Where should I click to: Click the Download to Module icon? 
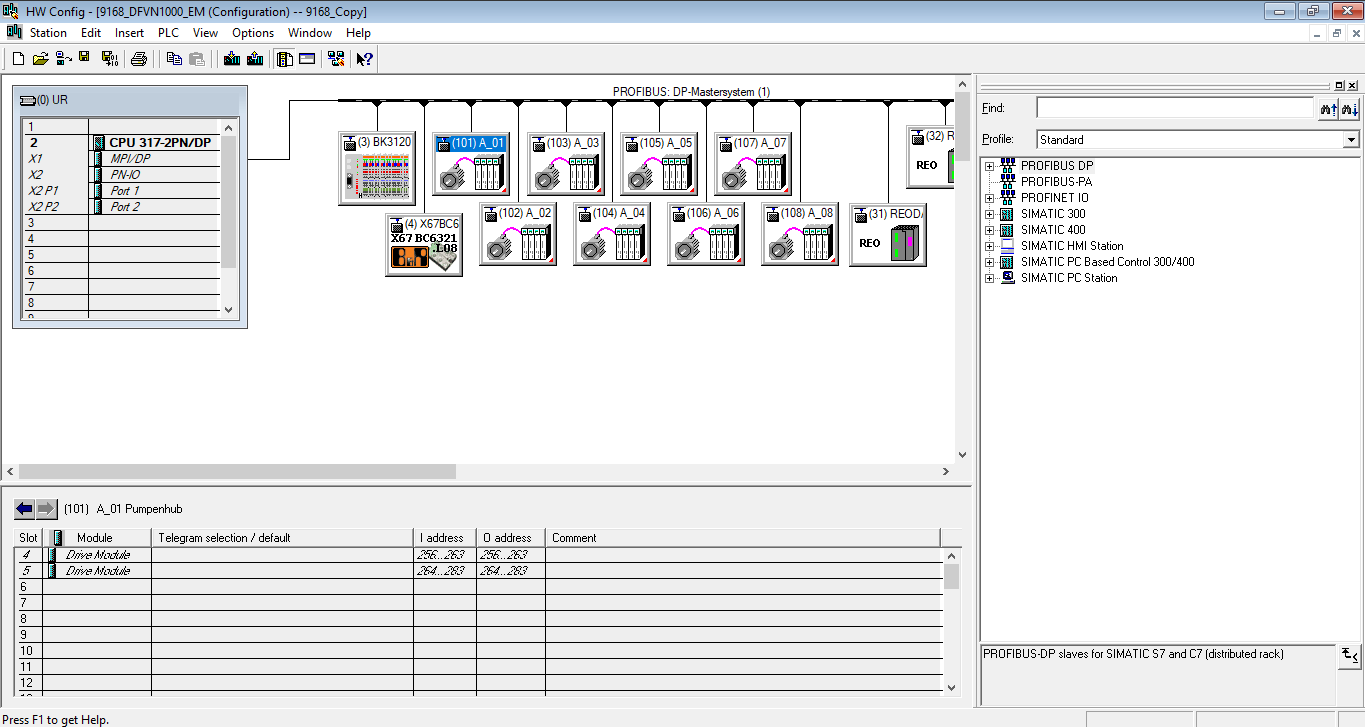click(x=232, y=59)
